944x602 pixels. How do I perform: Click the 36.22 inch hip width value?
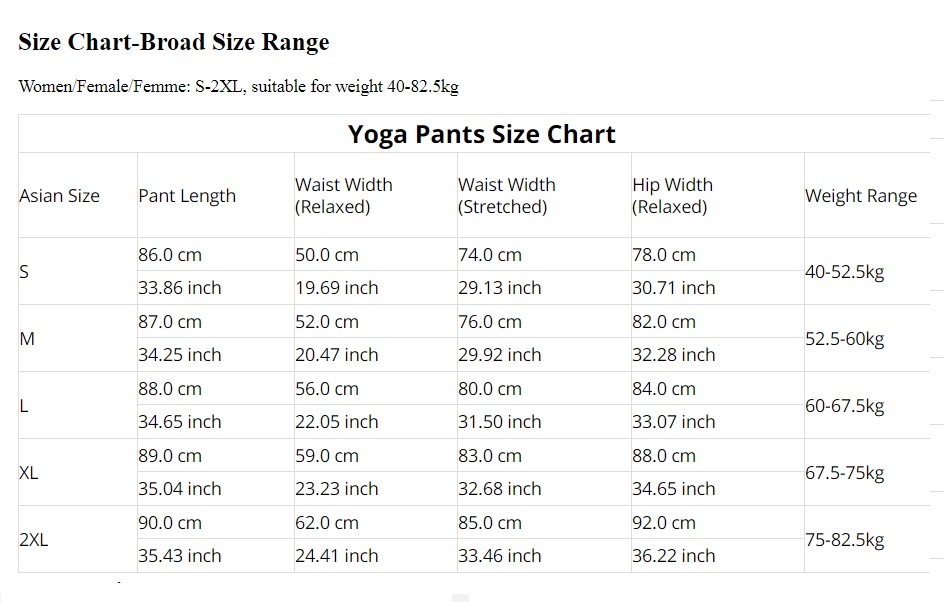674,556
